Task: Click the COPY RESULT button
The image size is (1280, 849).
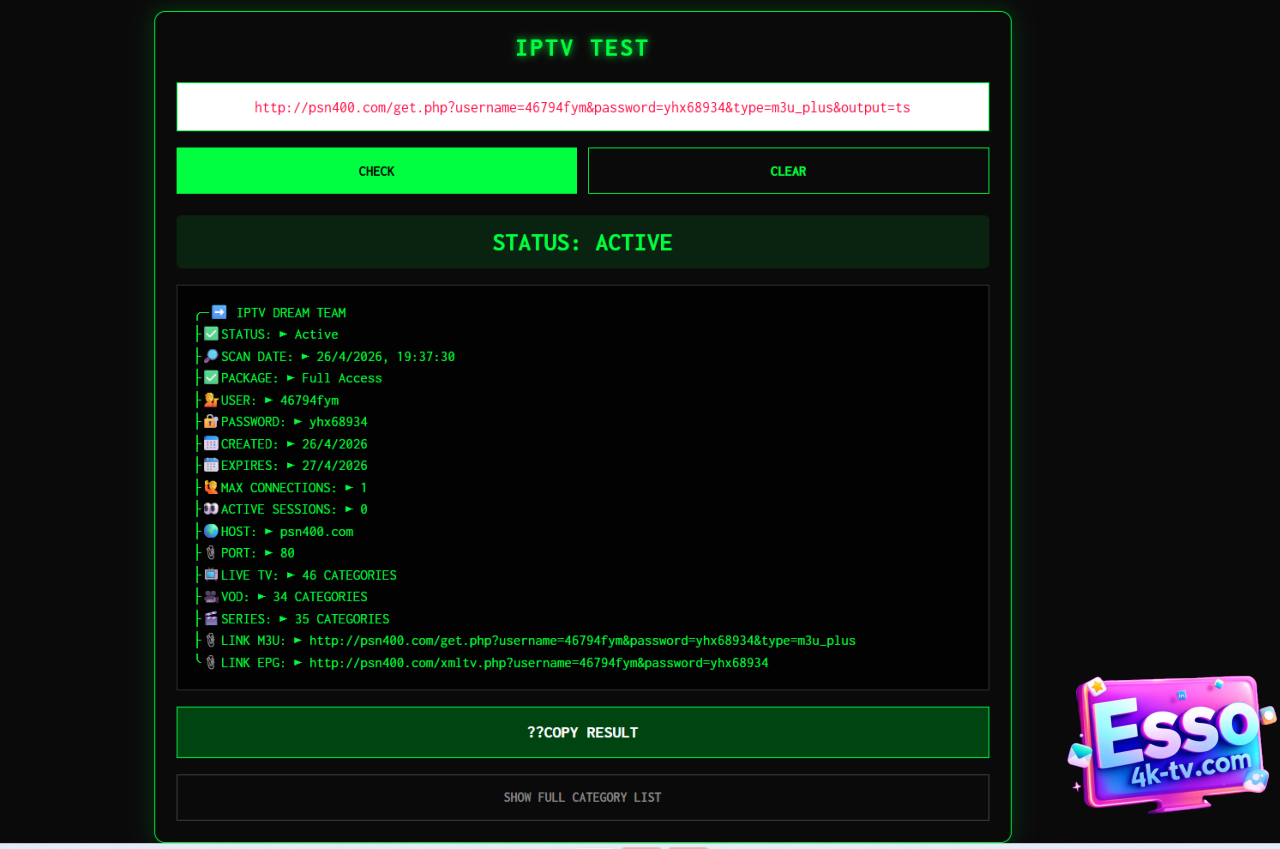Action: (582, 732)
